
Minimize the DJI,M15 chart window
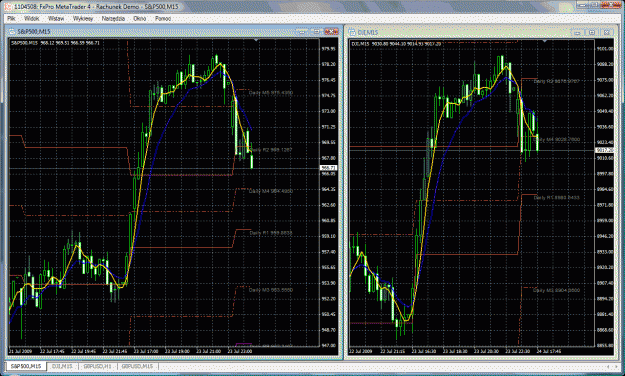pyautogui.click(x=577, y=32)
